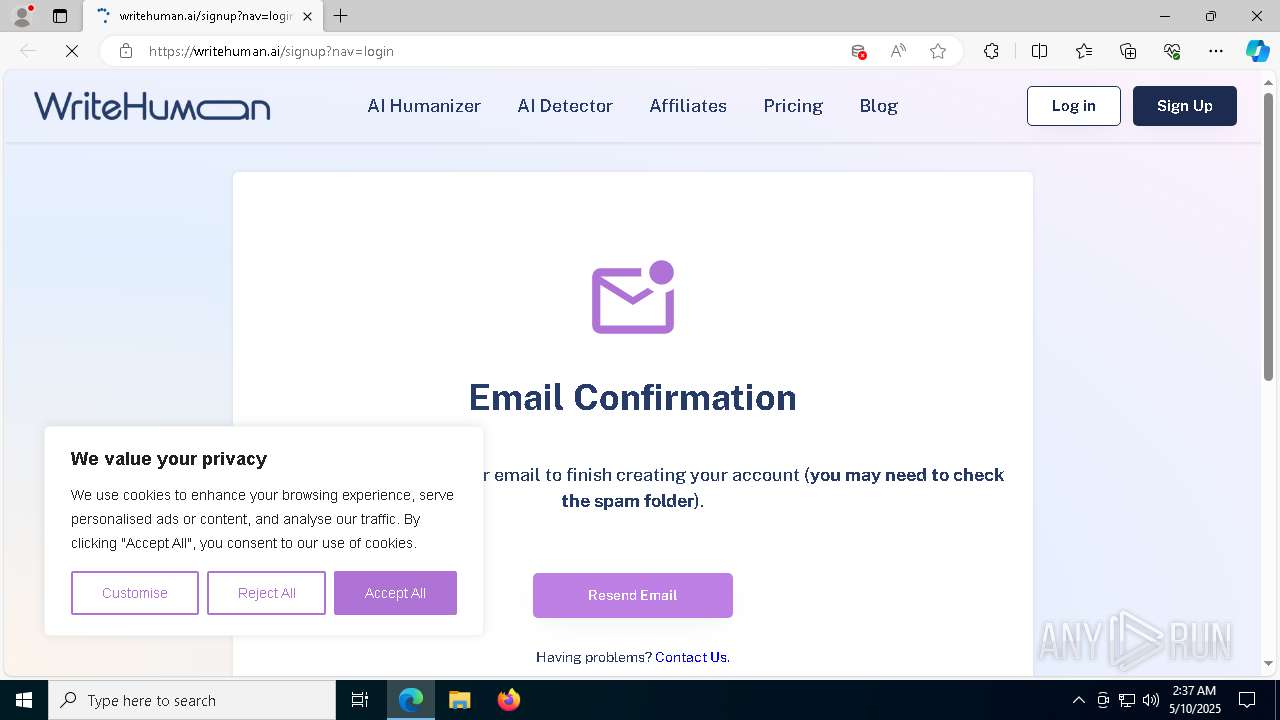Toggle Split screen view icon
Viewport: 1280px width, 720px height.
coord(1039,51)
